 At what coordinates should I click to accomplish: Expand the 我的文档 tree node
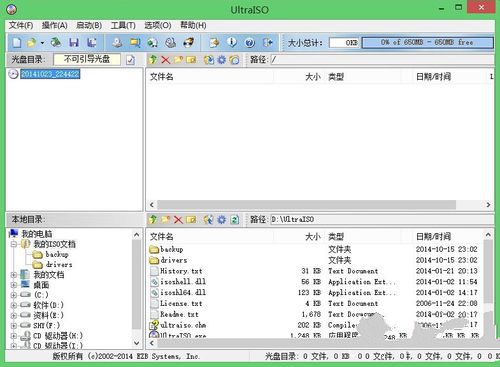[x=14, y=275]
